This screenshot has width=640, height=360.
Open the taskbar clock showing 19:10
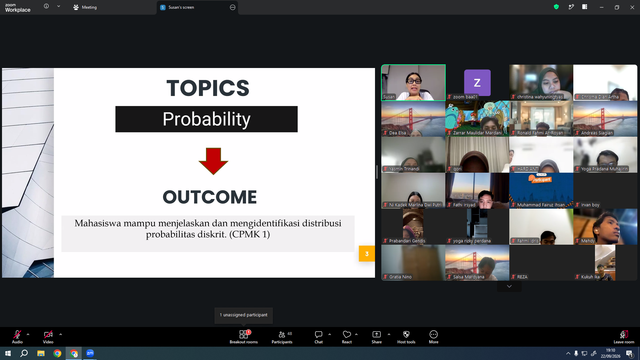point(610,353)
